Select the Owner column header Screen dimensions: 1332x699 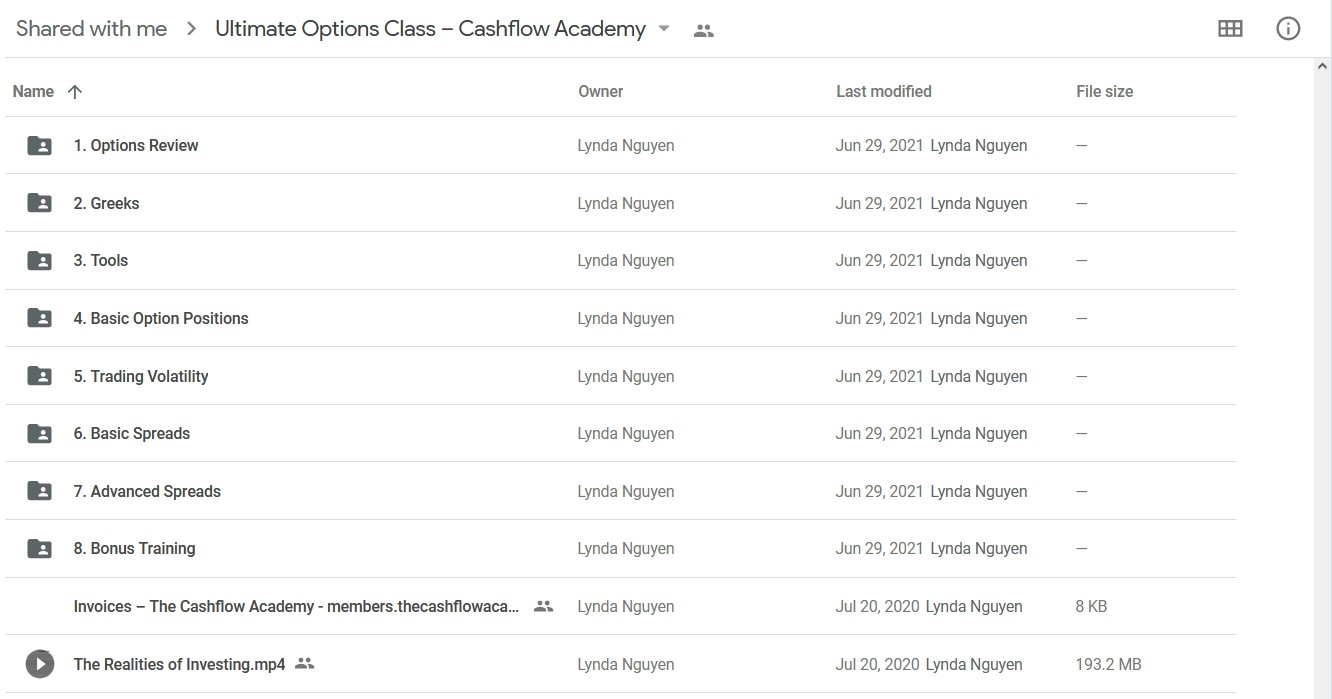pyautogui.click(x=600, y=91)
